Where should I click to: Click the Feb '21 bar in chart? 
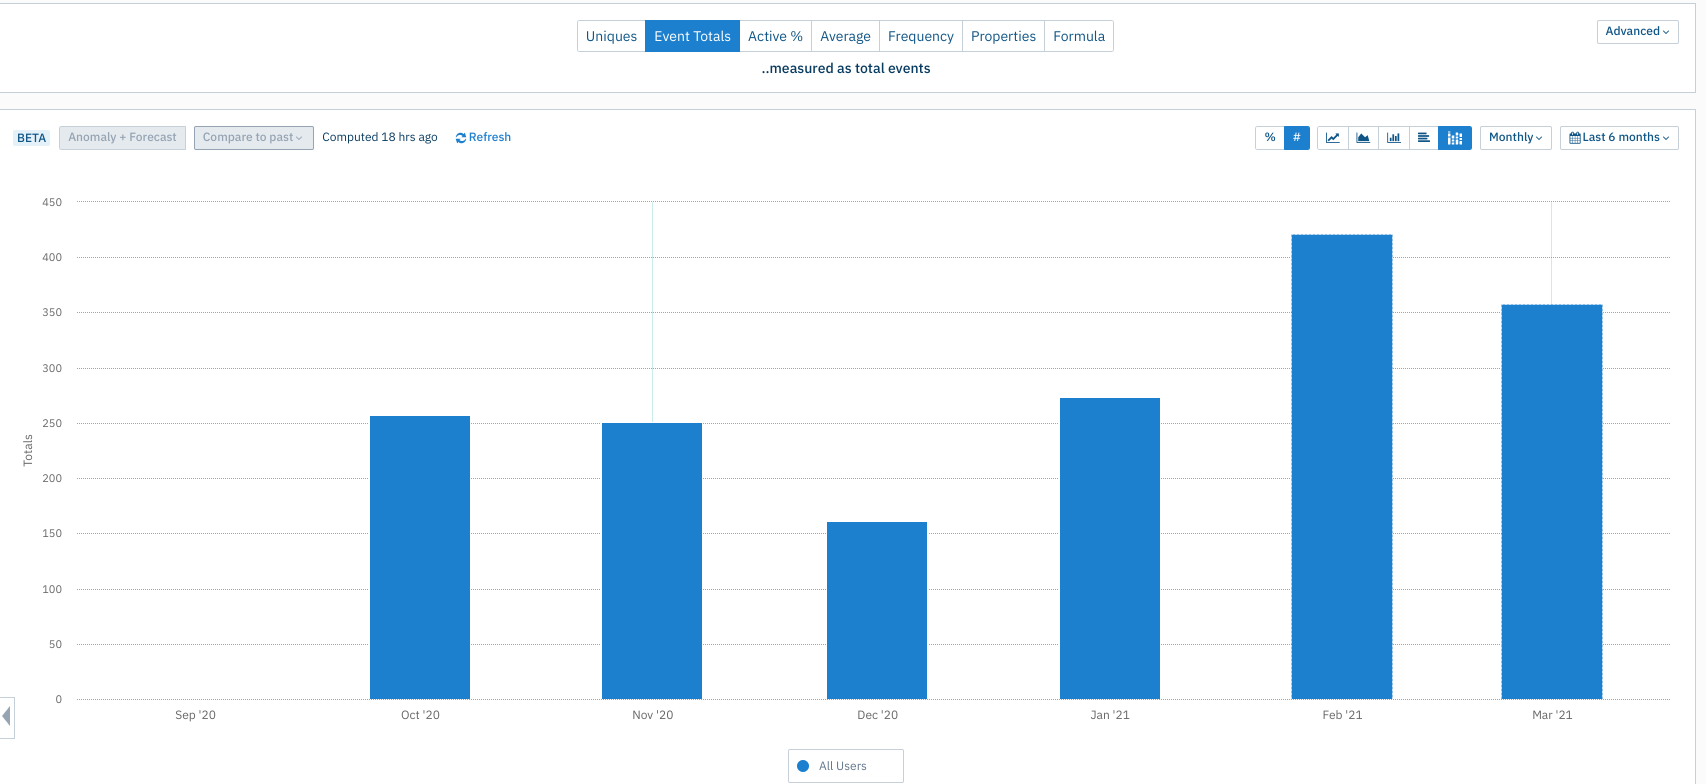[1342, 467]
